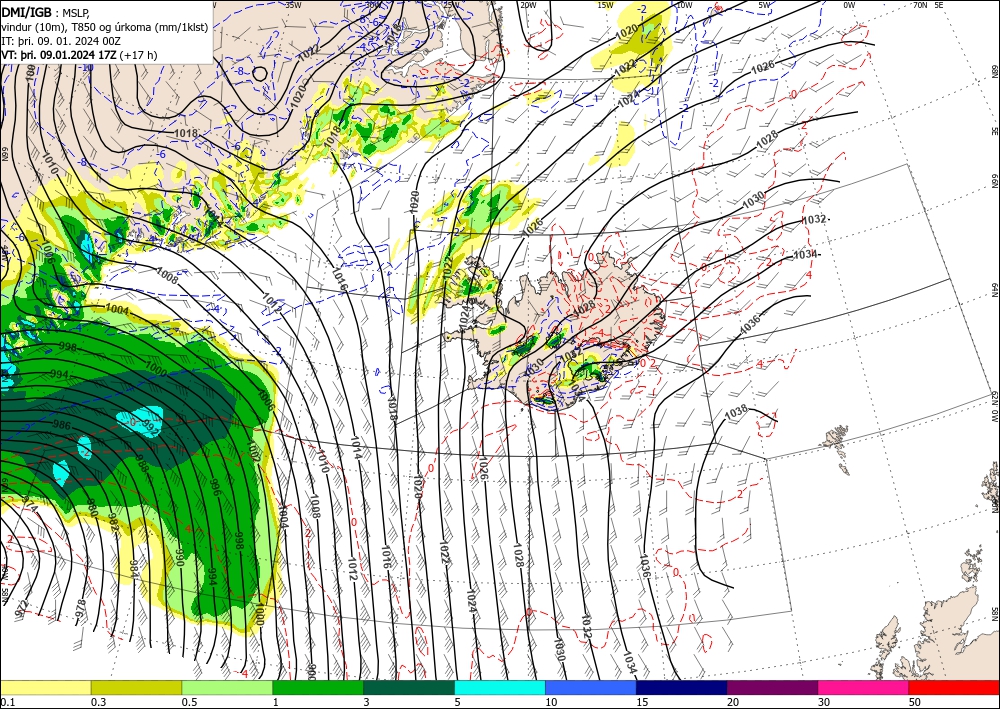Click the "50" legend value
Screen dimensions: 1000x709
[915, 702]
